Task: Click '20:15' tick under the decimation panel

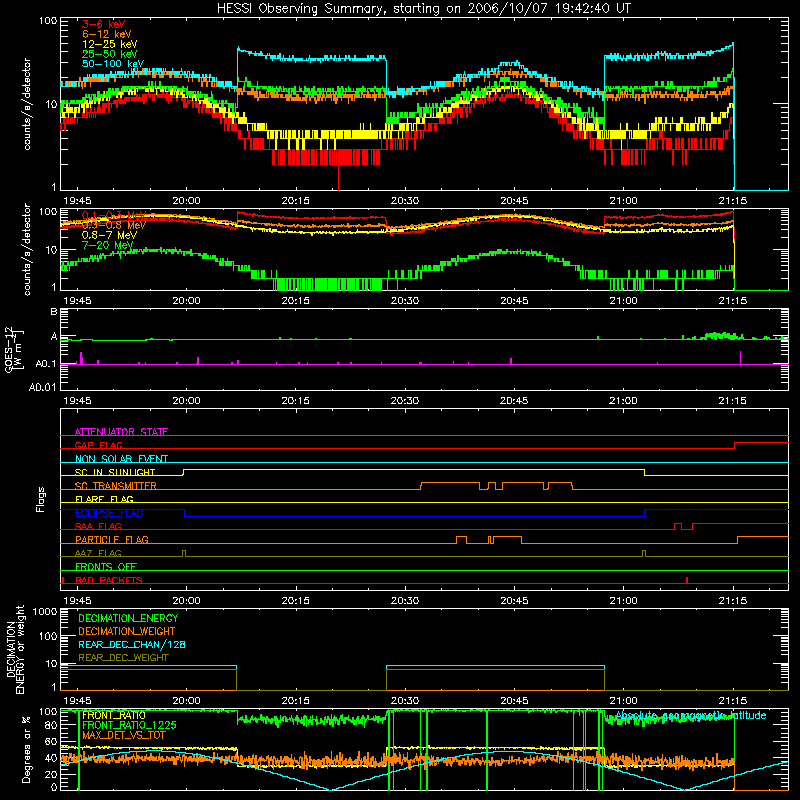Action: pos(295,701)
